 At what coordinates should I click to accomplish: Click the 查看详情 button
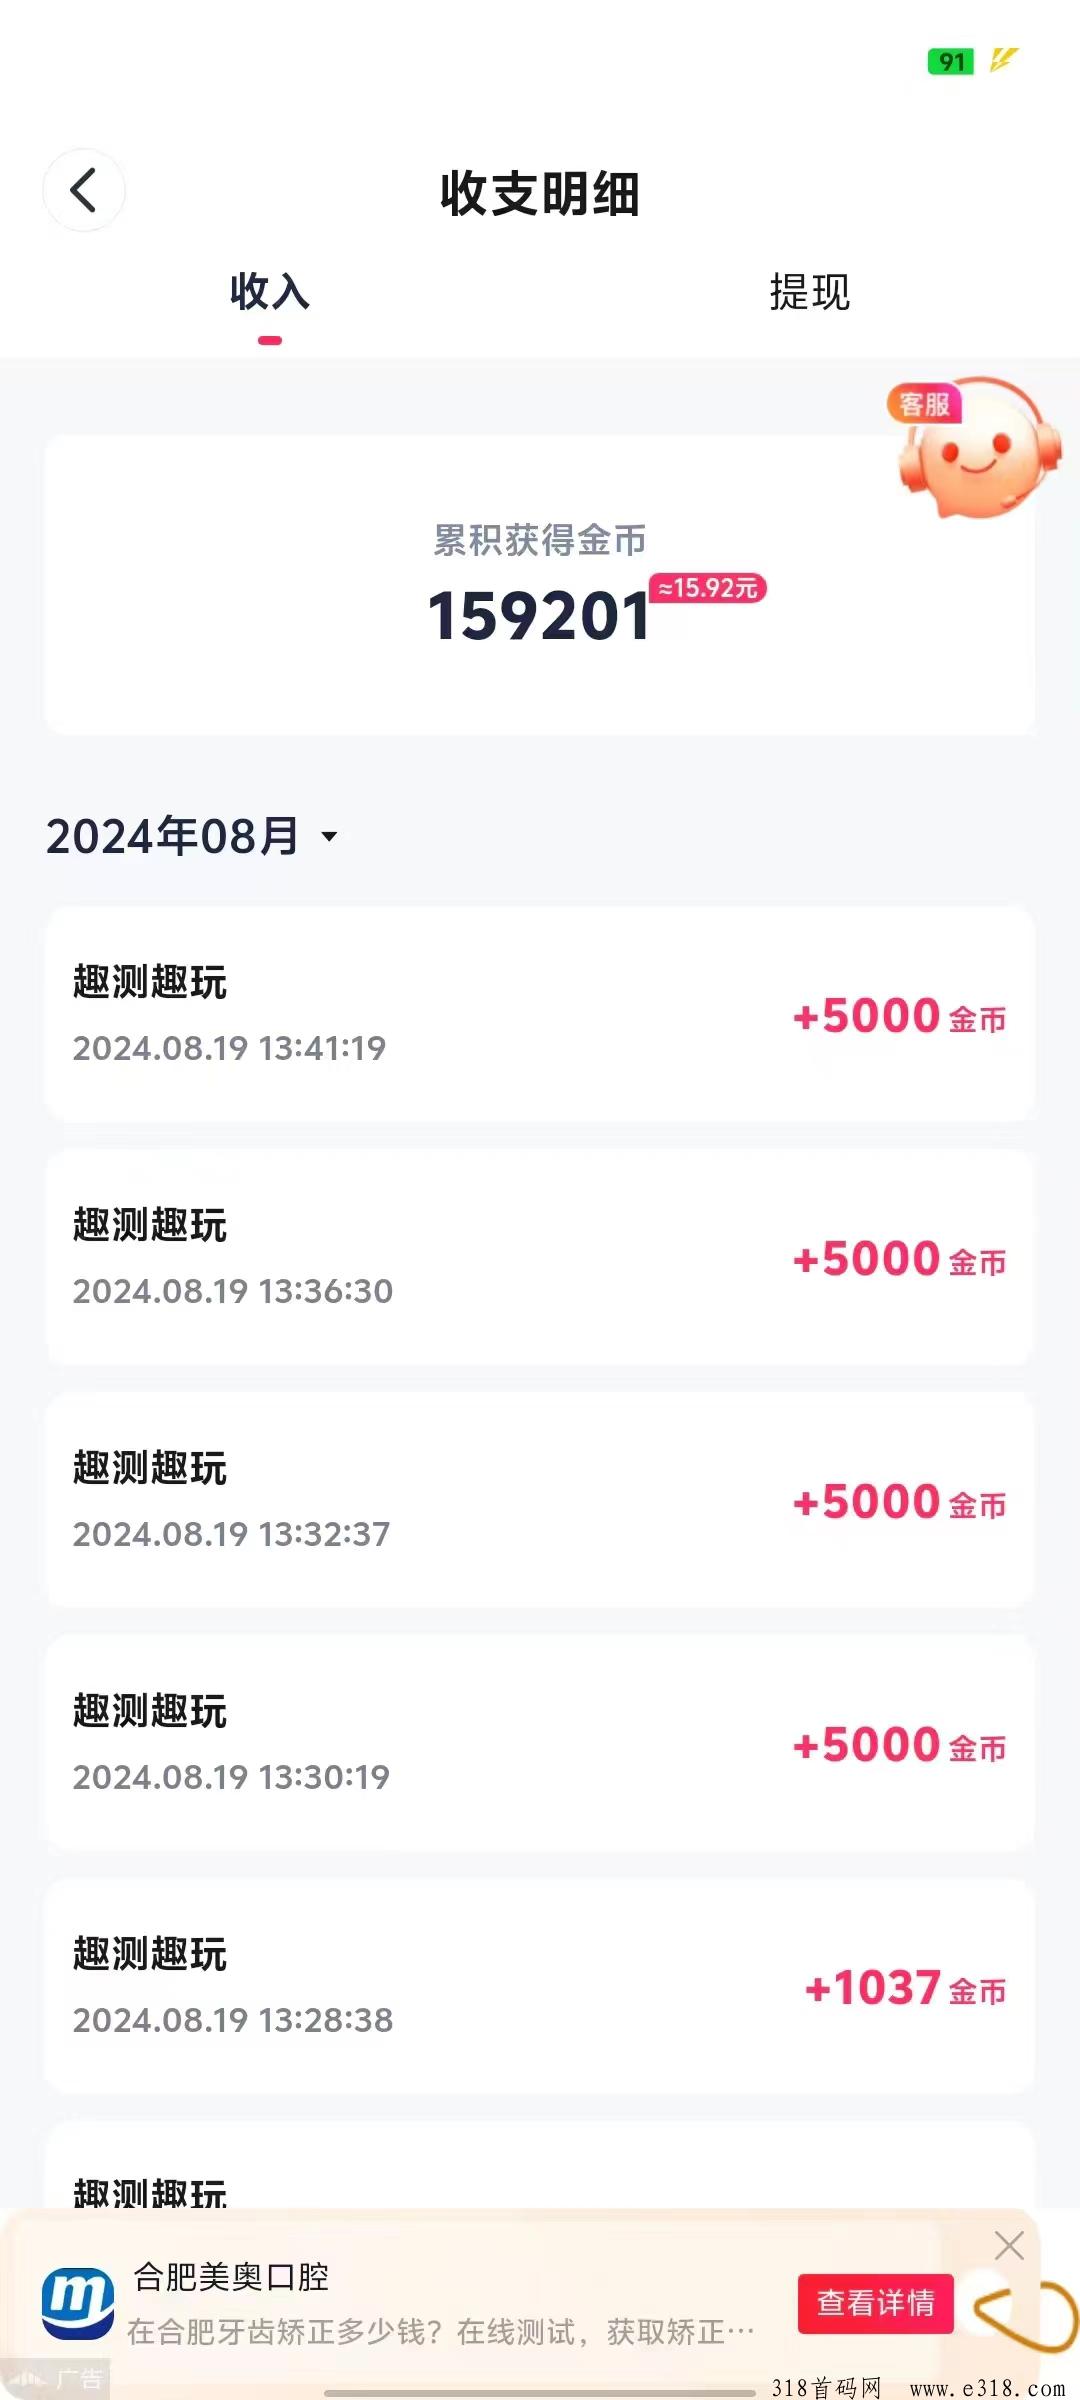[x=875, y=2303]
